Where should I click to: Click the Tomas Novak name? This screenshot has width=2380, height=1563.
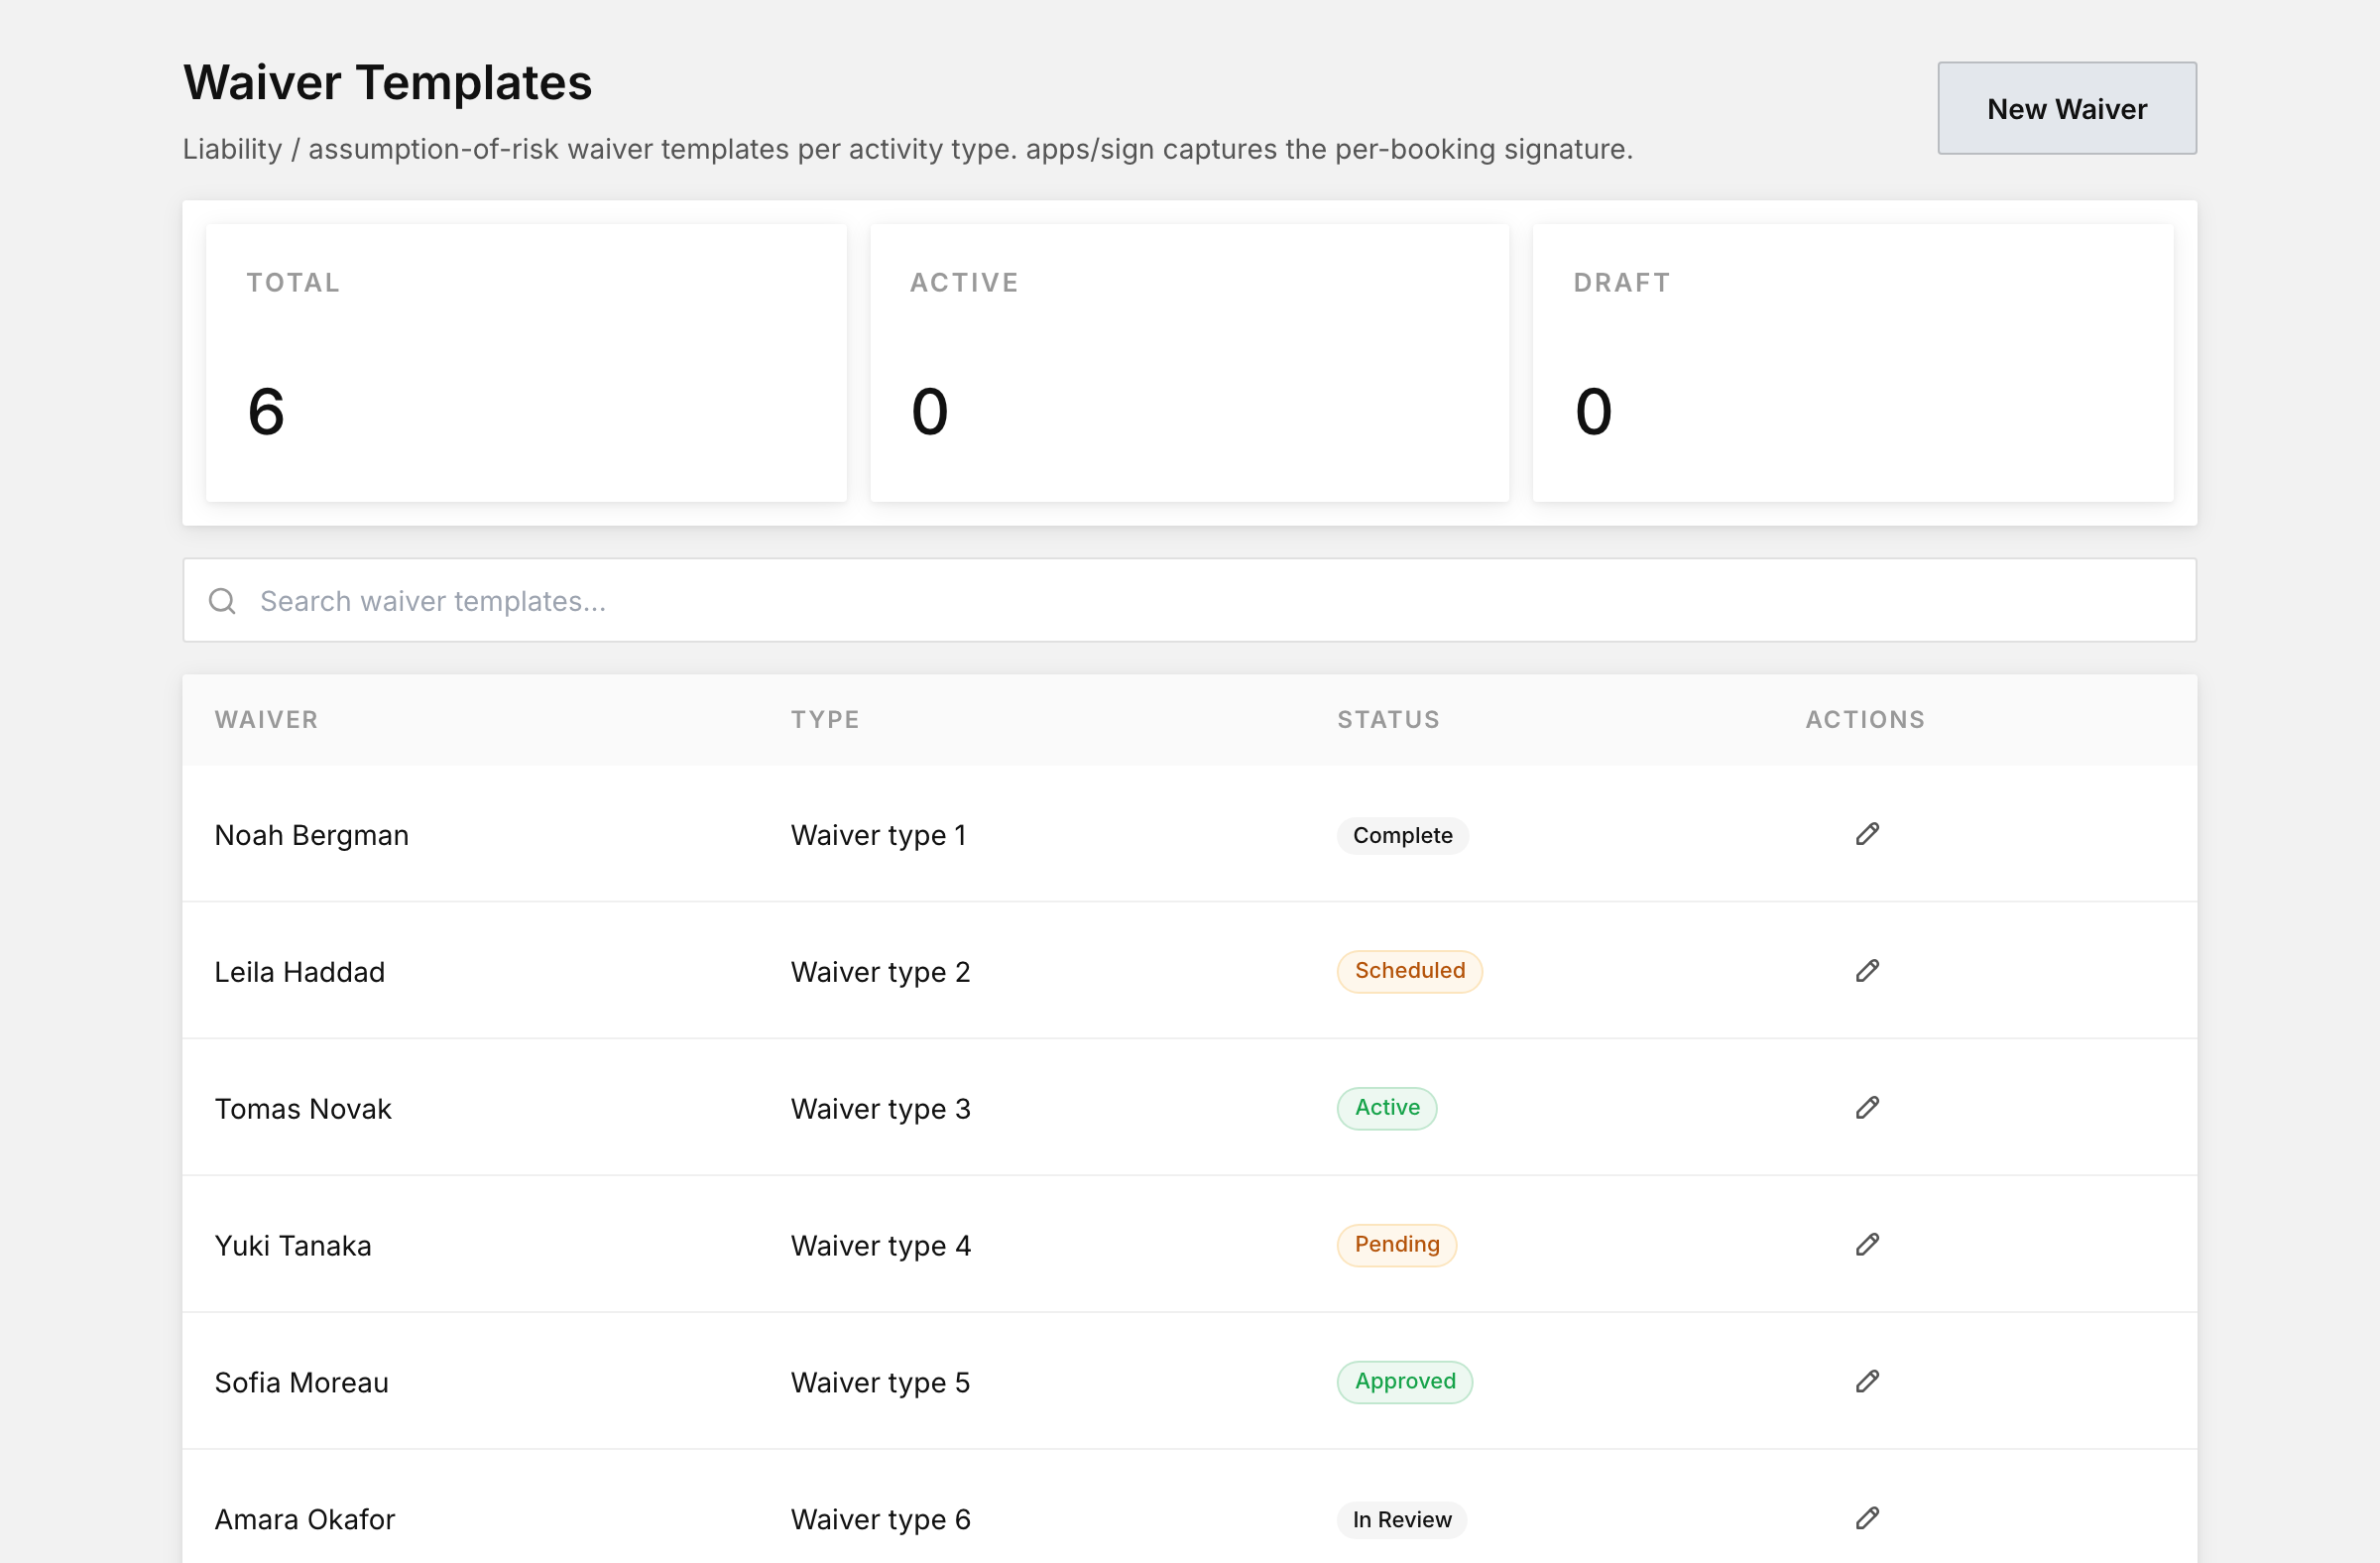302,1109
